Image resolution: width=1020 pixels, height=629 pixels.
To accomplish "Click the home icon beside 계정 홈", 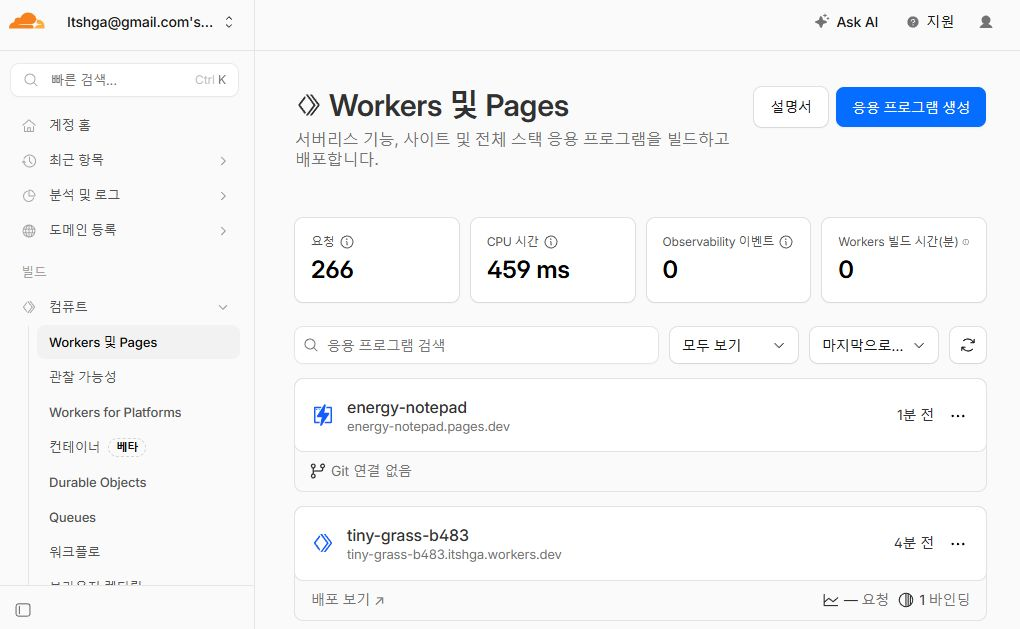I will tap(29, 126).
